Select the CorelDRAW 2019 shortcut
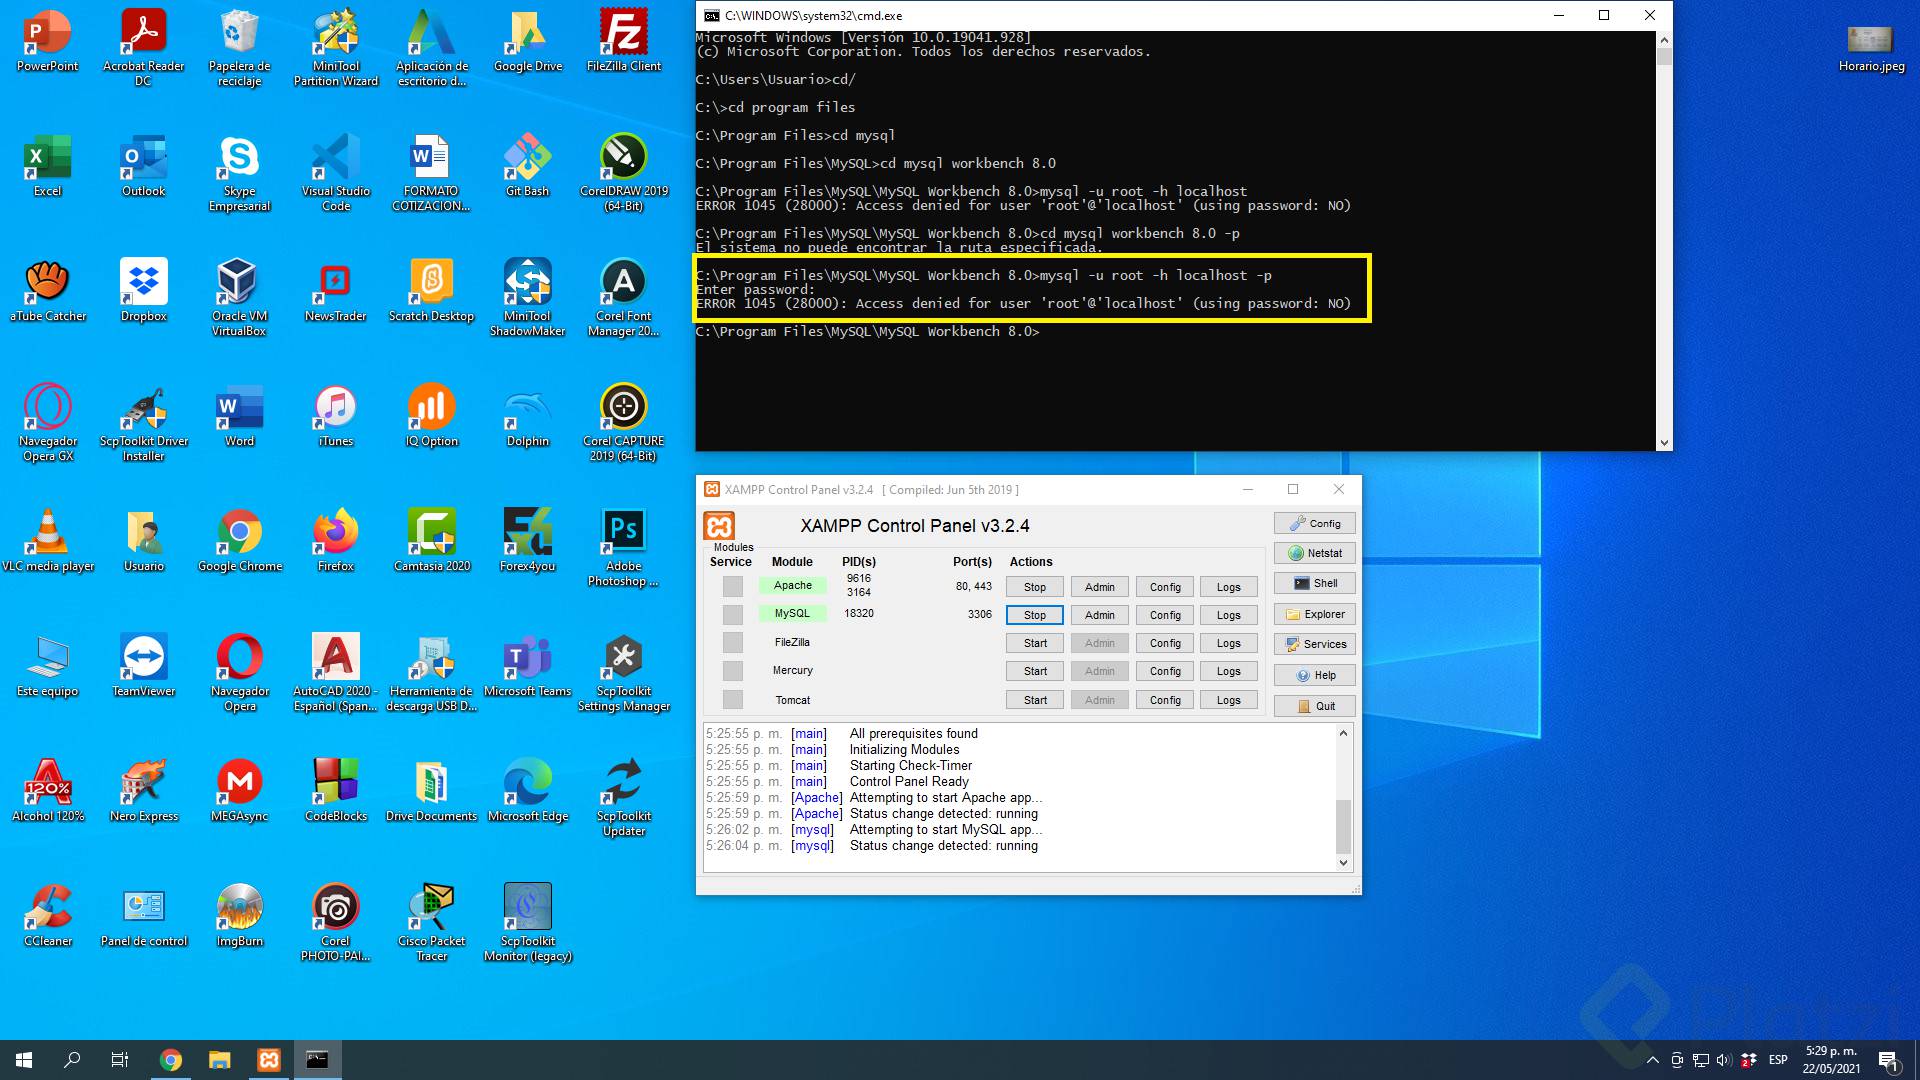This screenshot has height=1080, width=1920. (623, 173)
